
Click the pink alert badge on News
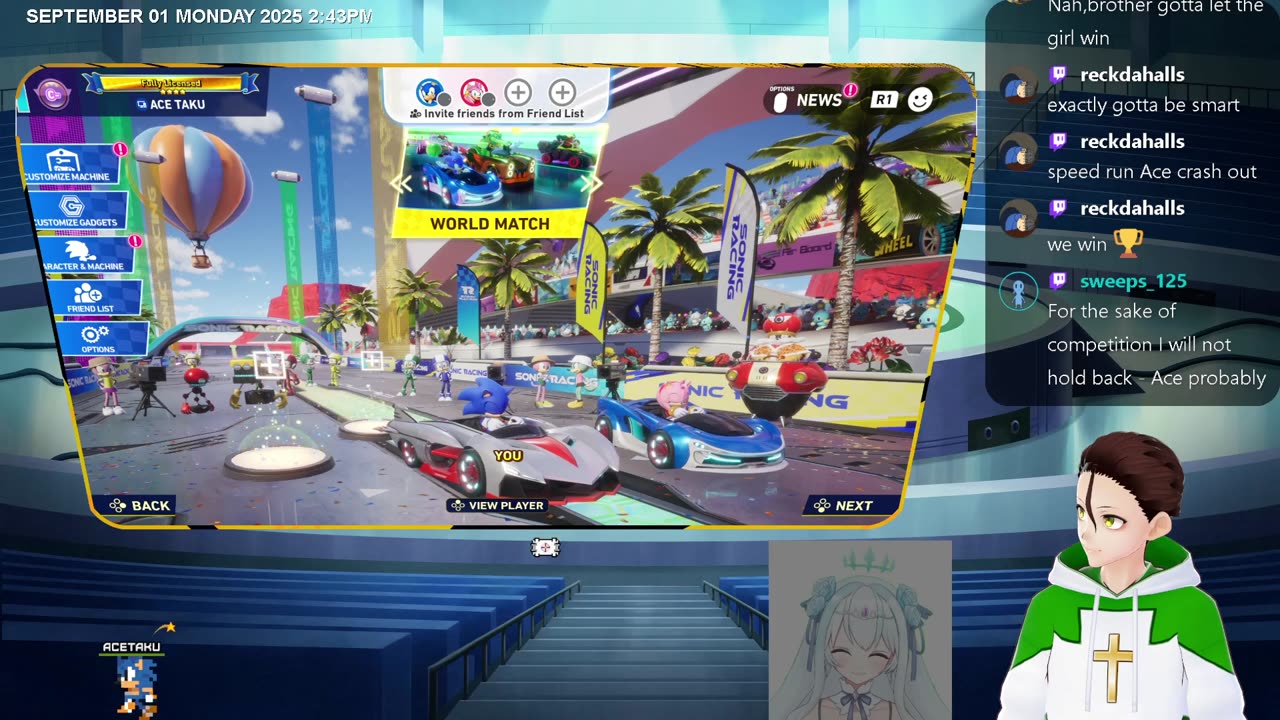(850, 90)
